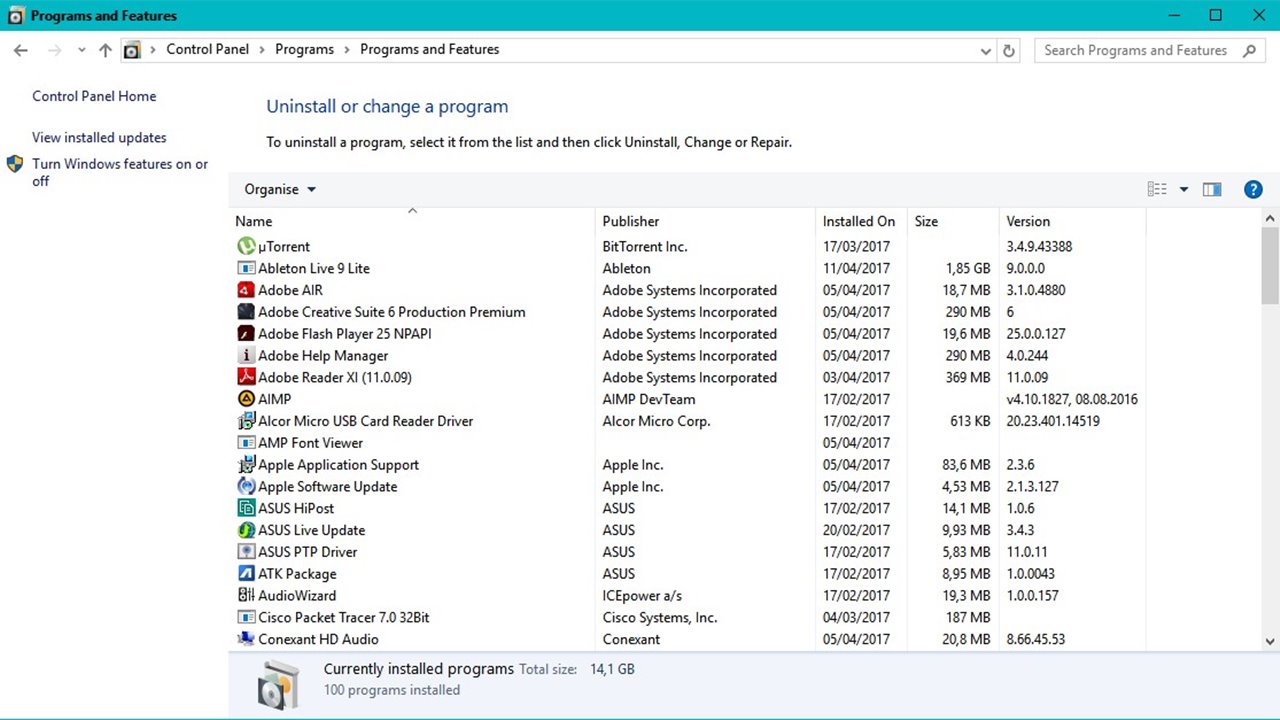Click the Search Programs and Features box
The image size is (1280, 720).
point(1135,50)
